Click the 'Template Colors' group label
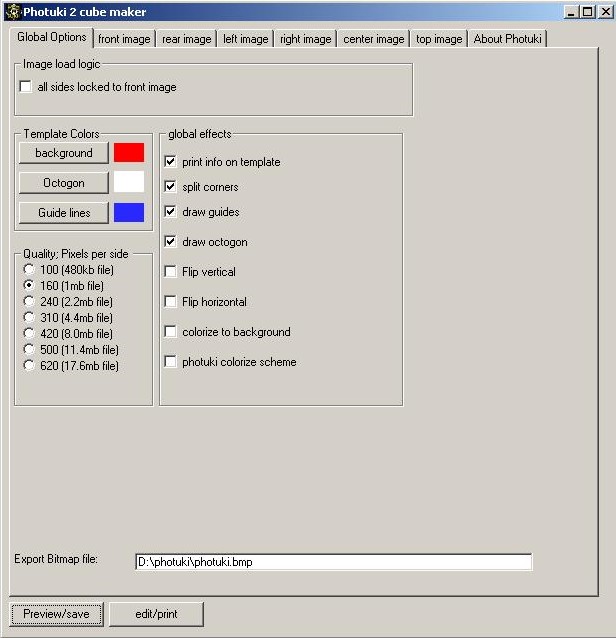Image resolution: width=616 pixels, height=638 pixels. click(61, 134)
